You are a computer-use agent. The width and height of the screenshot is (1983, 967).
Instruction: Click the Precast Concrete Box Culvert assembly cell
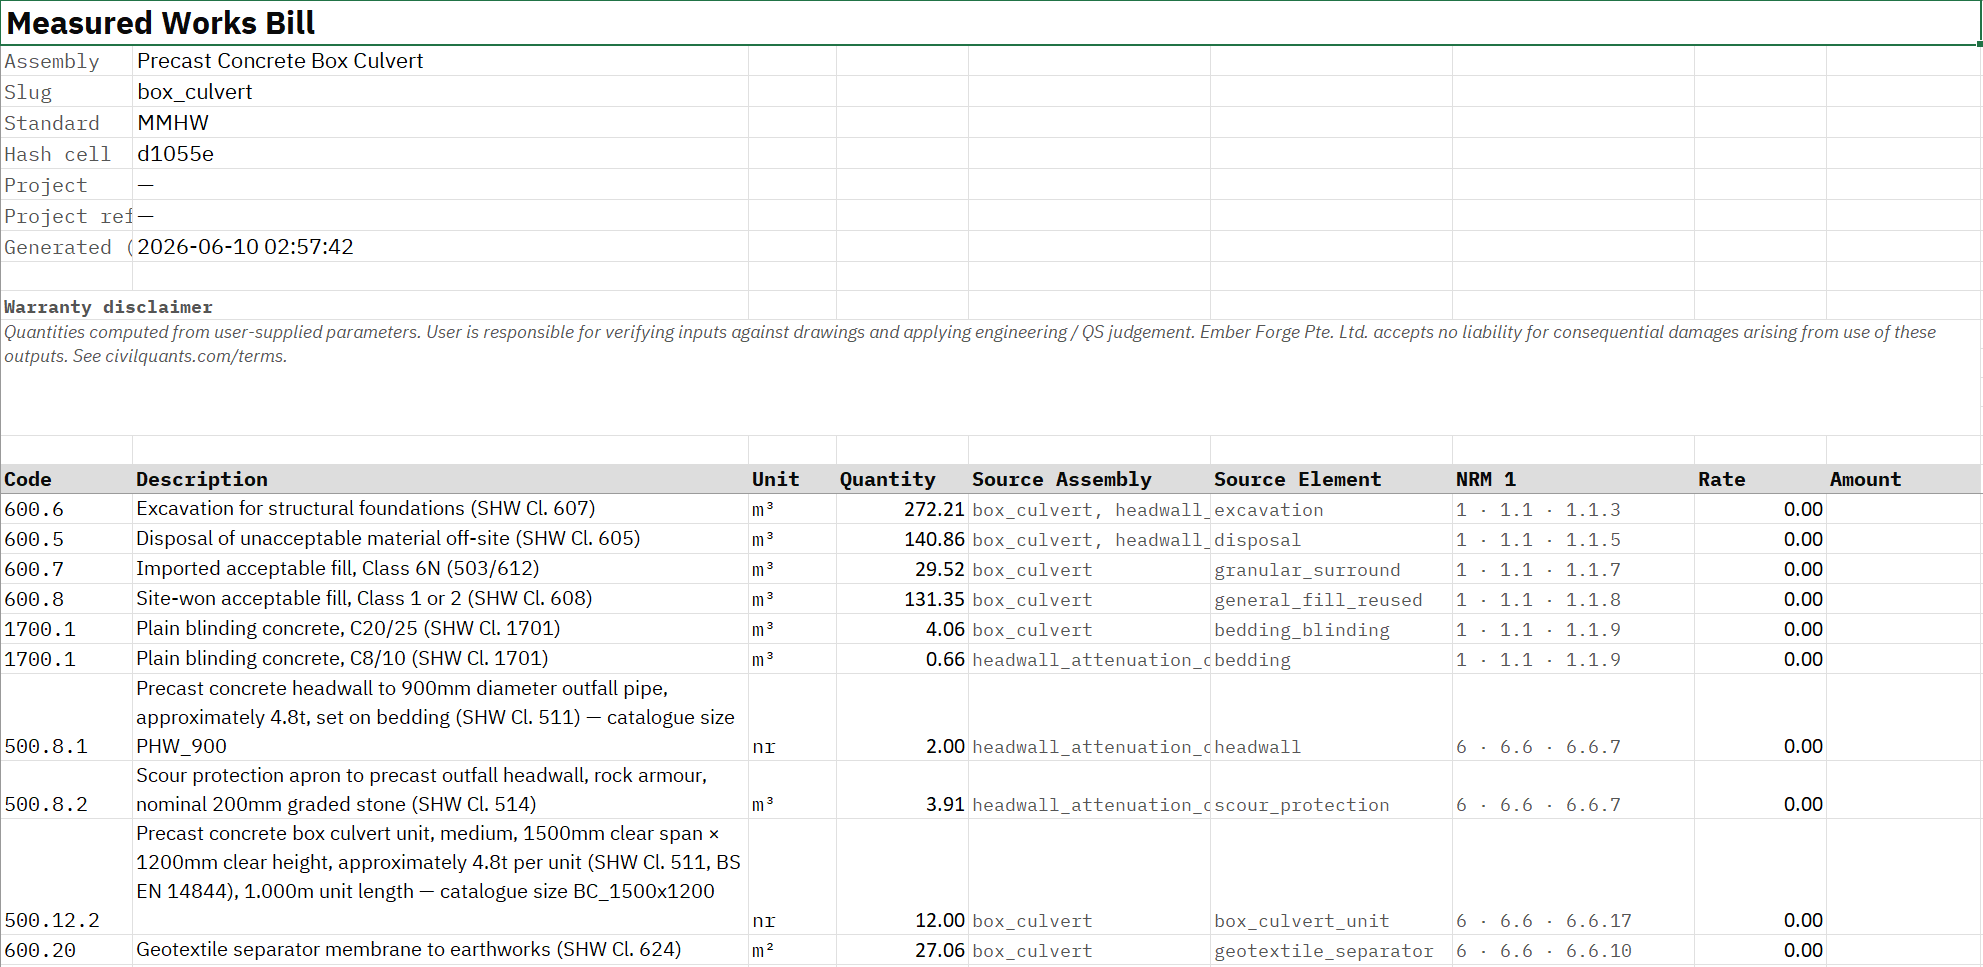pyautogui.click(x=440, y=61)
